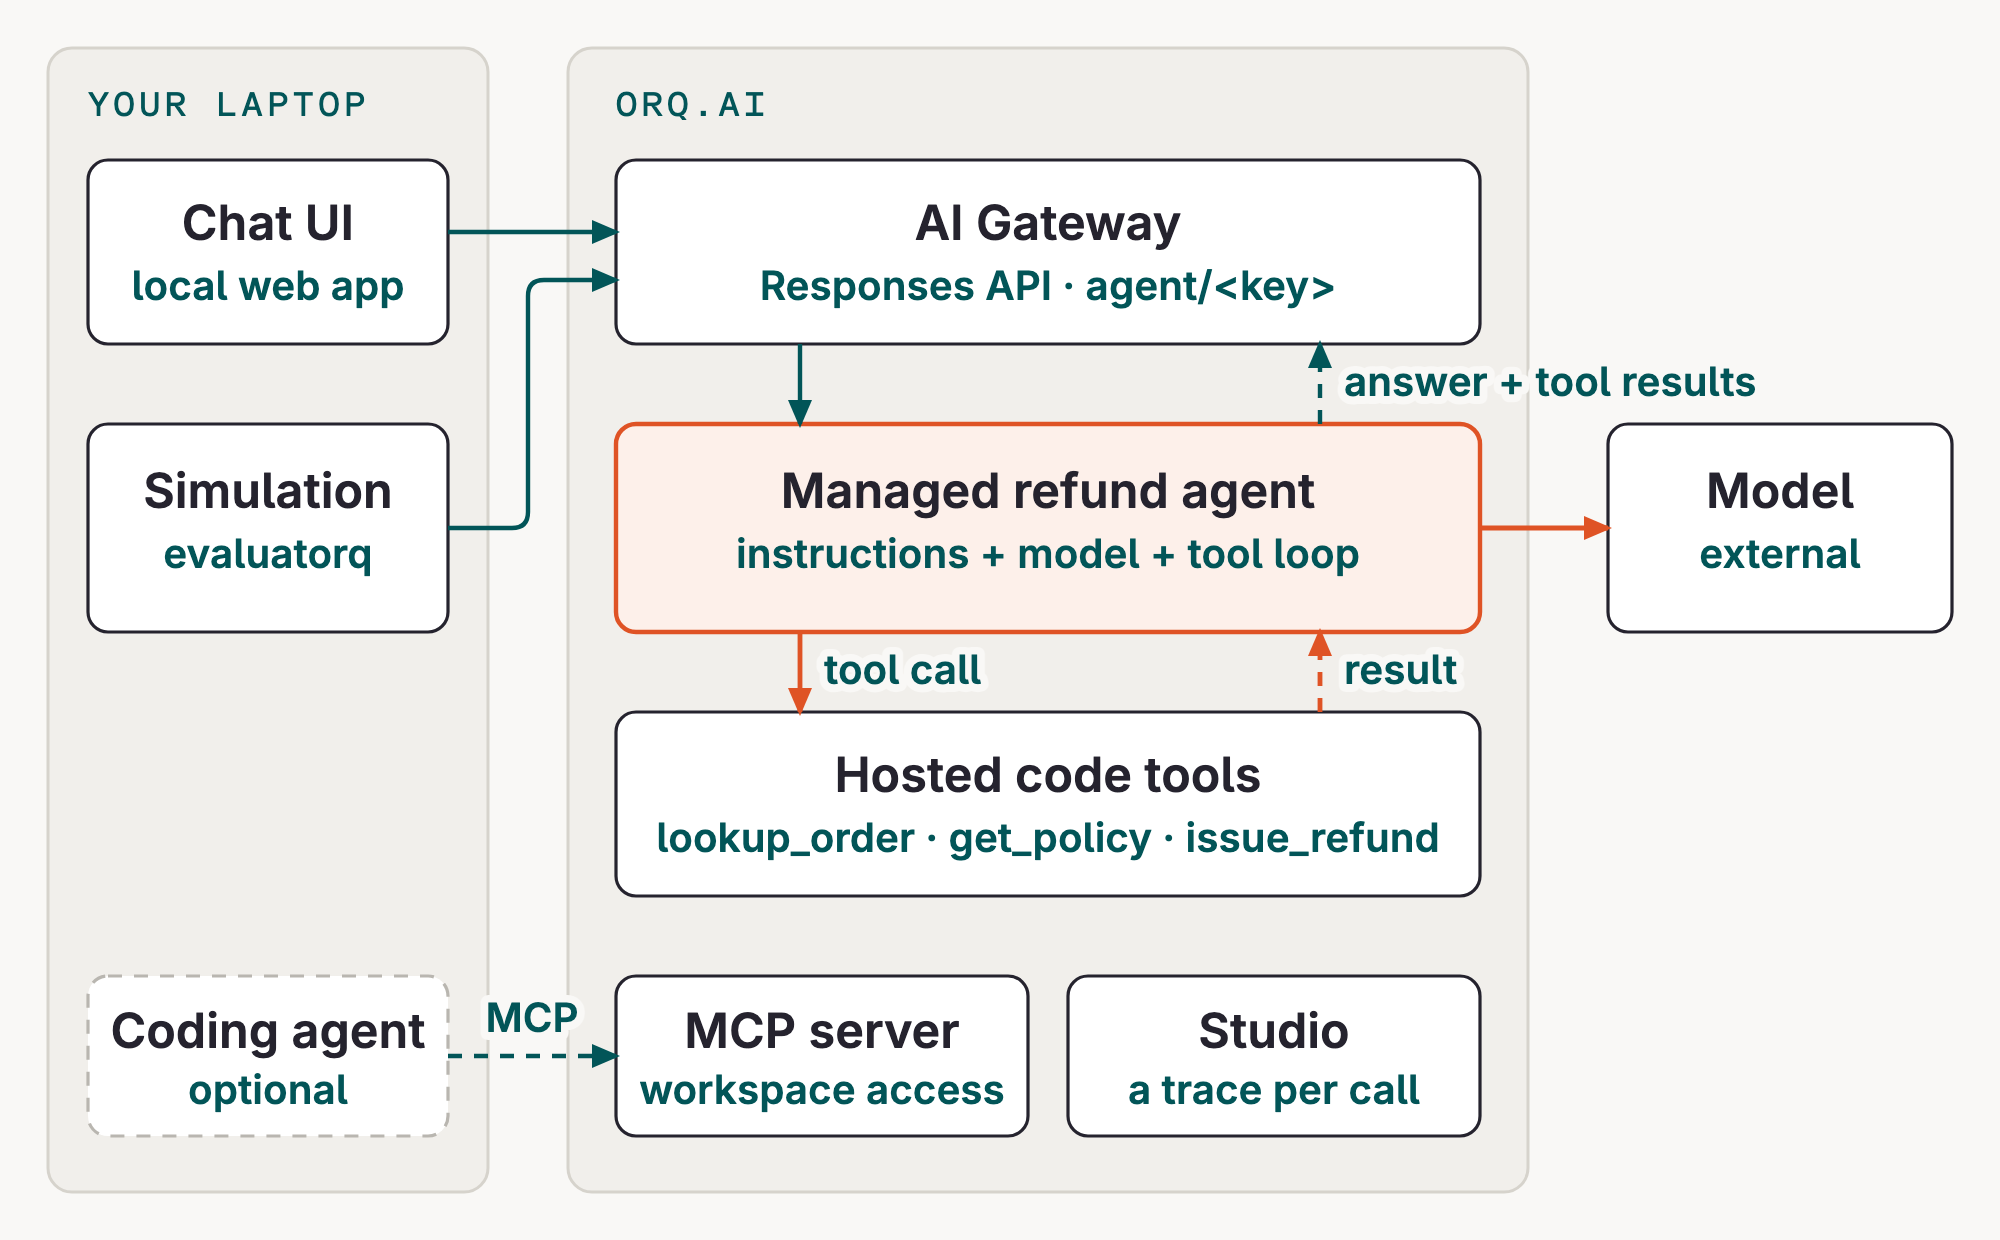Image resolution: width=2000 pixels, height=1240 pixels.
Task: Click 'local web app' subtitle
Action: click(x=268, y=287)
